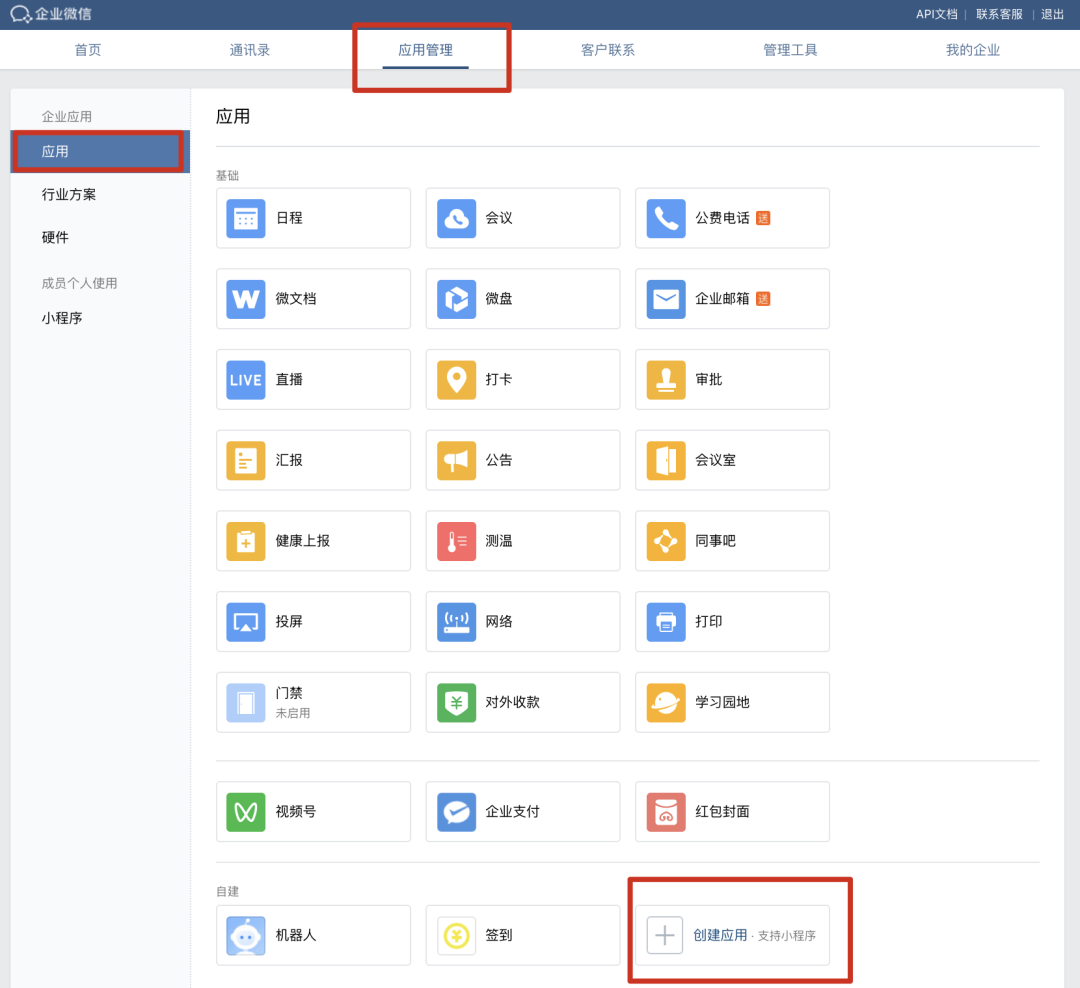Click the 审批 approval stamp icon
The width and height of the screenshot is (1080, 988).
click(666, 380)
